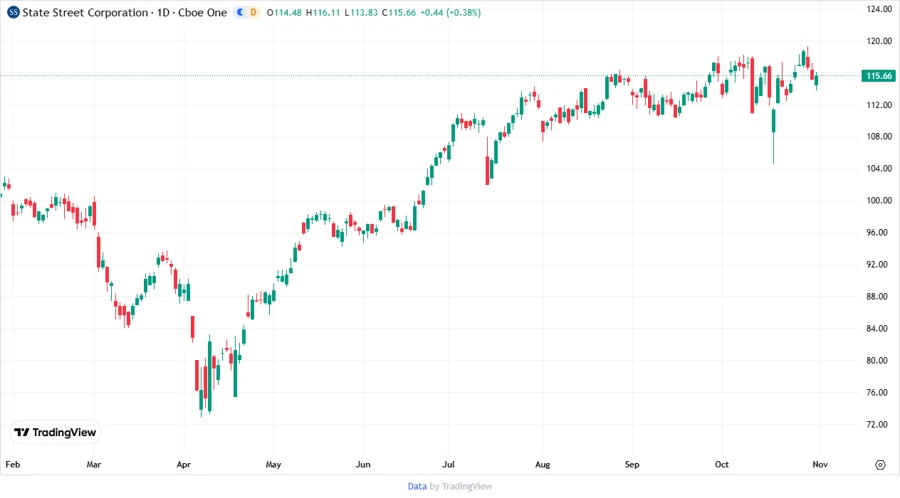Click the 92.00 price axis label

(x=879, y=264)
